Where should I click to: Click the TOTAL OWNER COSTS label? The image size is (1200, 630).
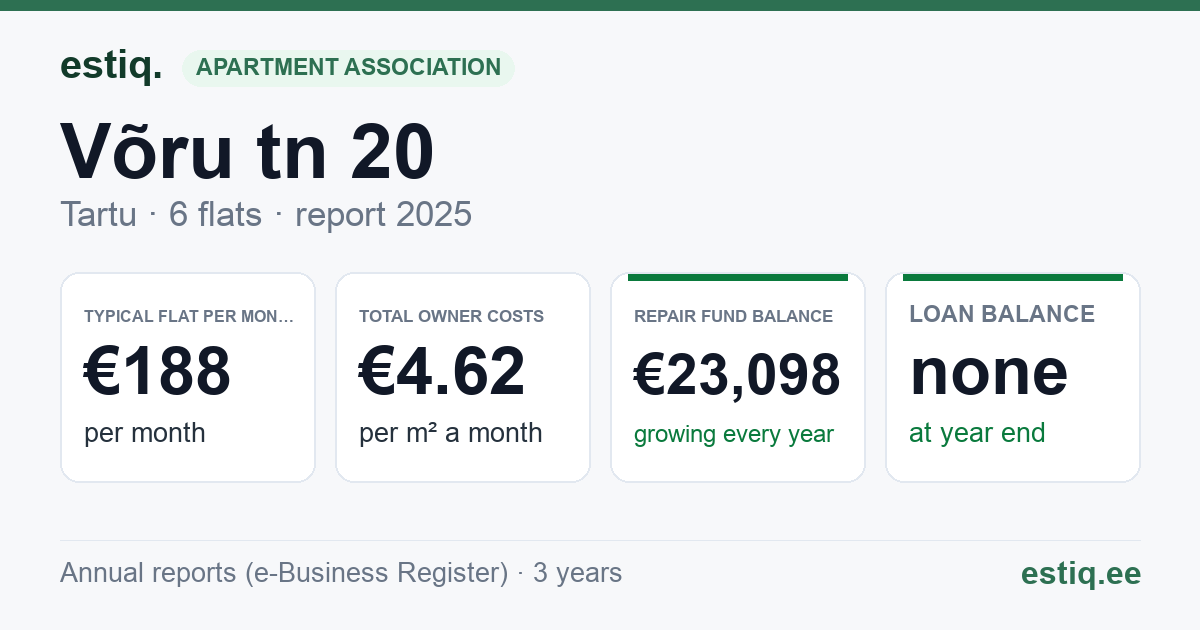tap(452, 317)
